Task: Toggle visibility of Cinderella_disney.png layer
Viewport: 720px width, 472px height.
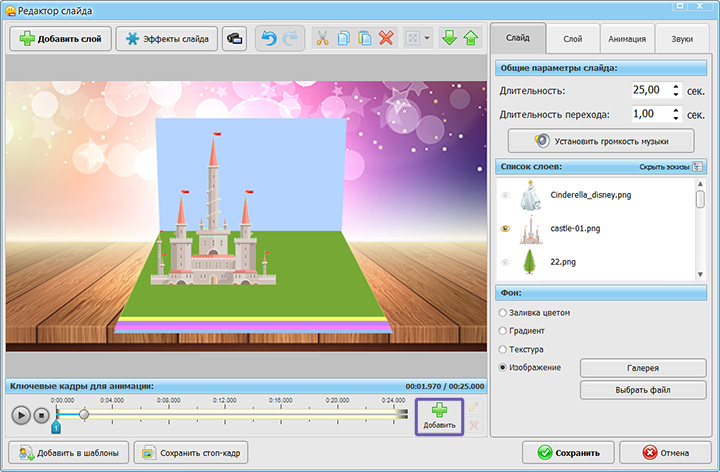Action: 505,195
